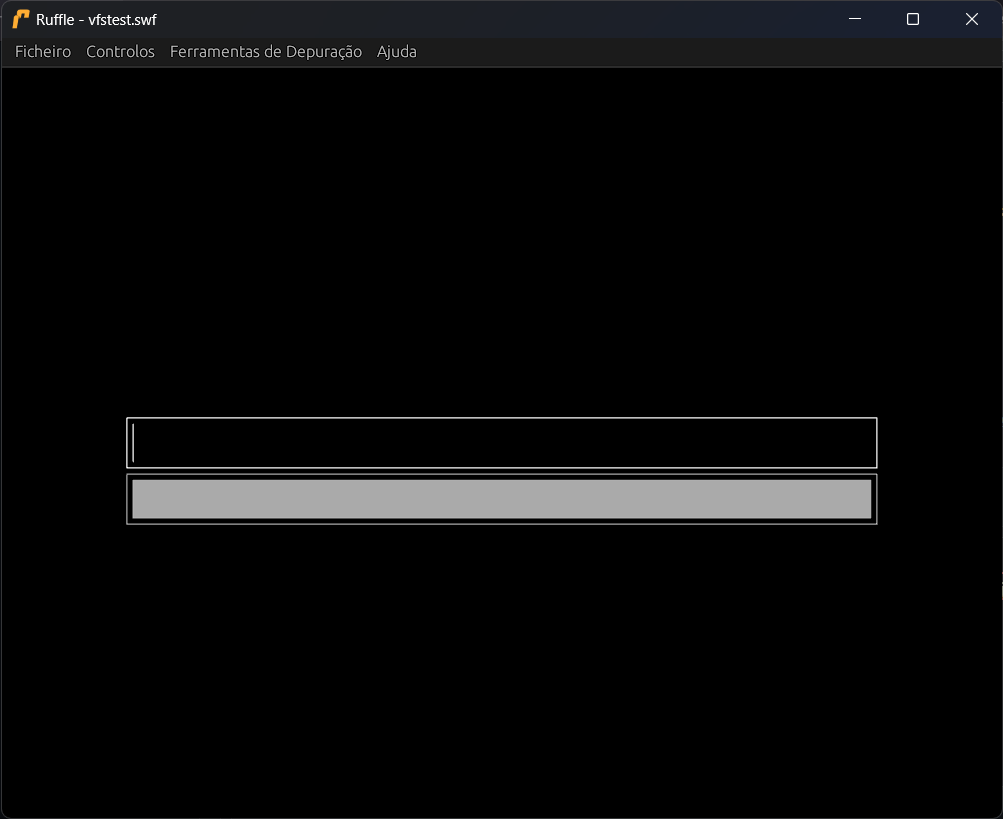Open Ajuda for help options
Screen dimensions: 1003x819
pyautogui.click(x=396, y=51)
